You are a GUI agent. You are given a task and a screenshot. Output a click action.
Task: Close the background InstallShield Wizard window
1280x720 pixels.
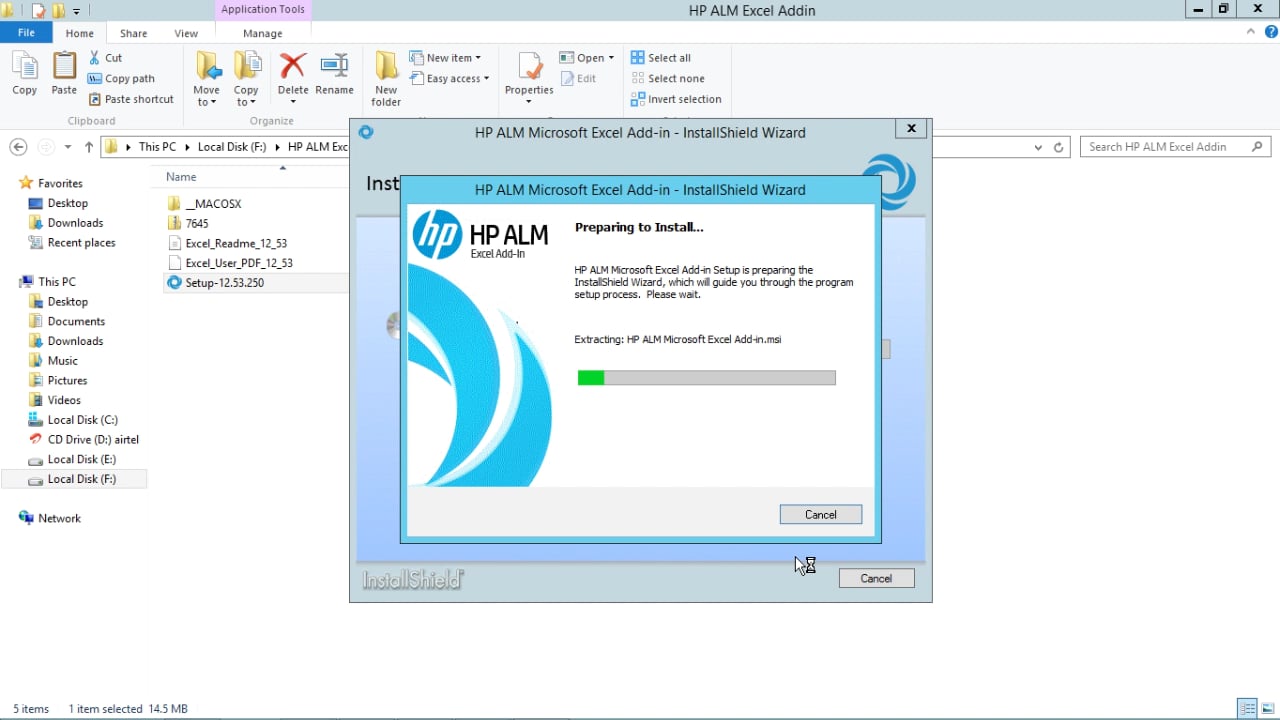[911, 128]
